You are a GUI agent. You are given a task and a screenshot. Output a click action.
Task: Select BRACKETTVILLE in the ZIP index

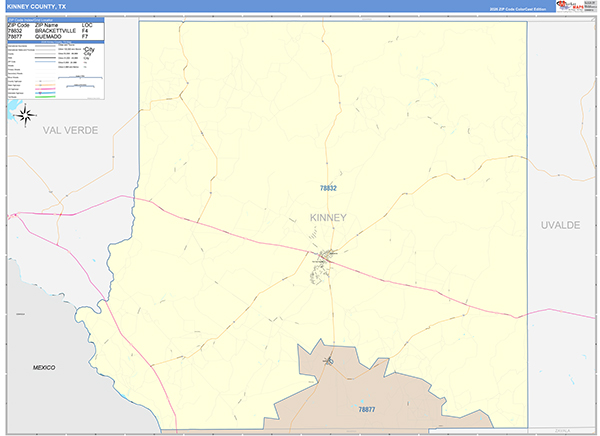(x=55, y=31)
